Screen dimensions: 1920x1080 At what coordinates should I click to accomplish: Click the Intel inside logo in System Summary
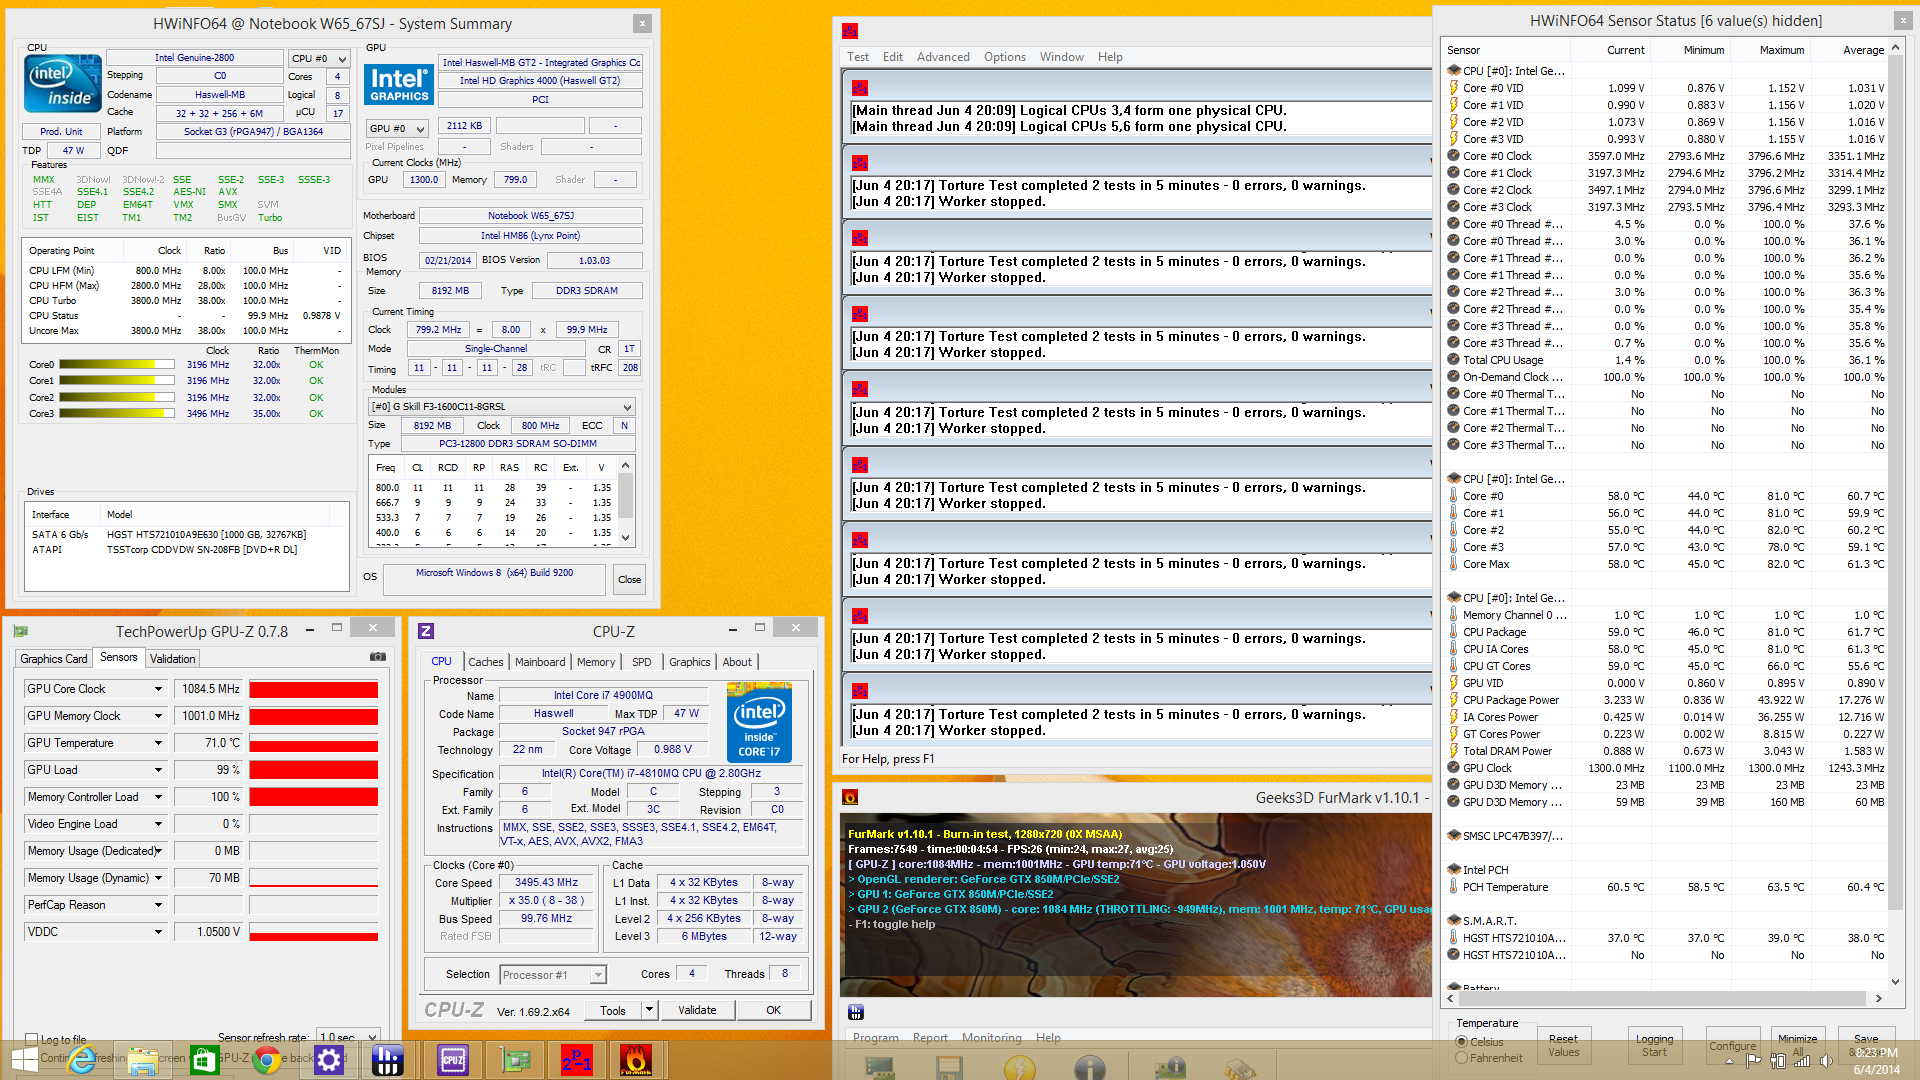click(x=62, y=83)
